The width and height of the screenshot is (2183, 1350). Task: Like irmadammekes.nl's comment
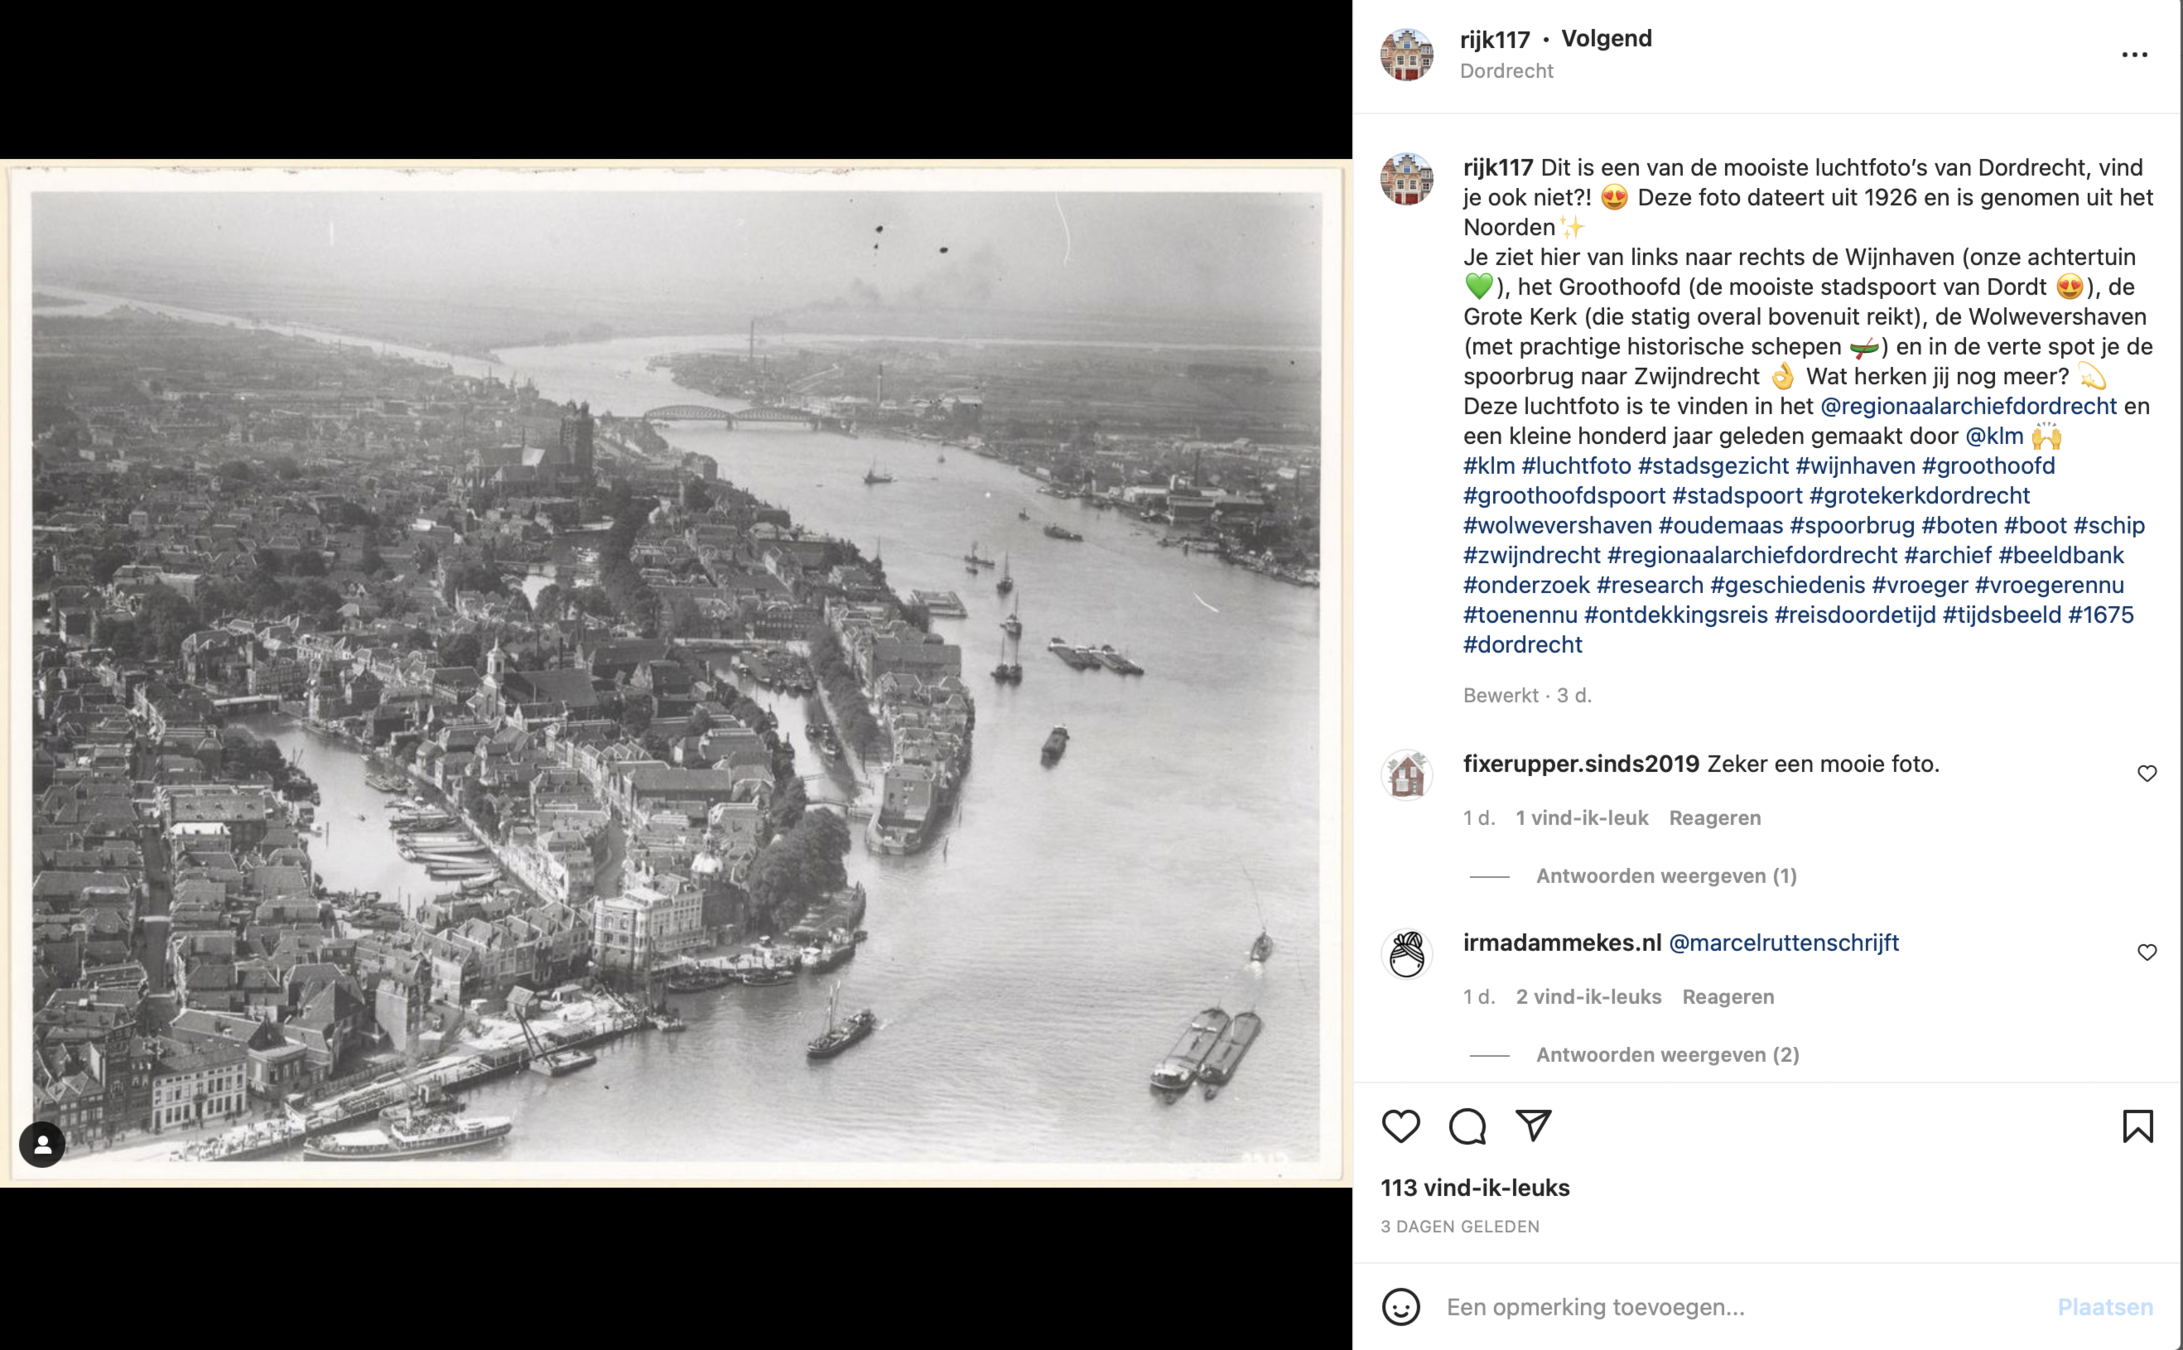click(2146, 952)
